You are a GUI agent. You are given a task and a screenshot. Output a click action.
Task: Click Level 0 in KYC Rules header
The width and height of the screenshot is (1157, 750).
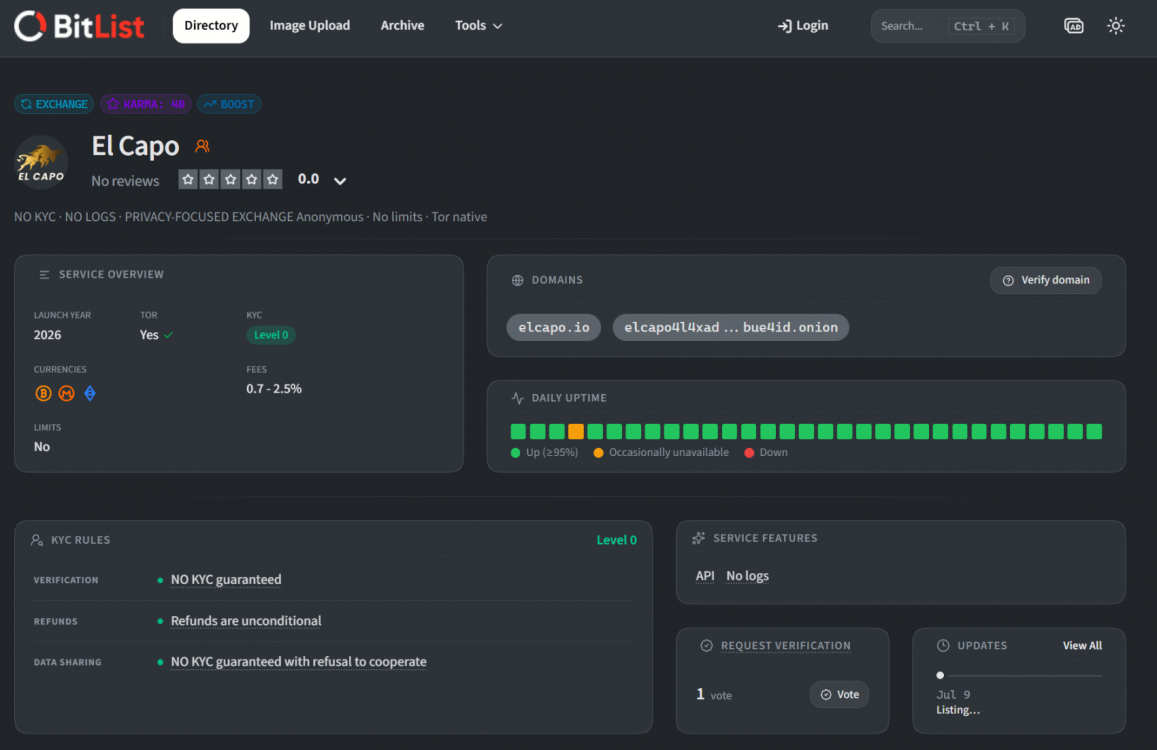[616, 540]
